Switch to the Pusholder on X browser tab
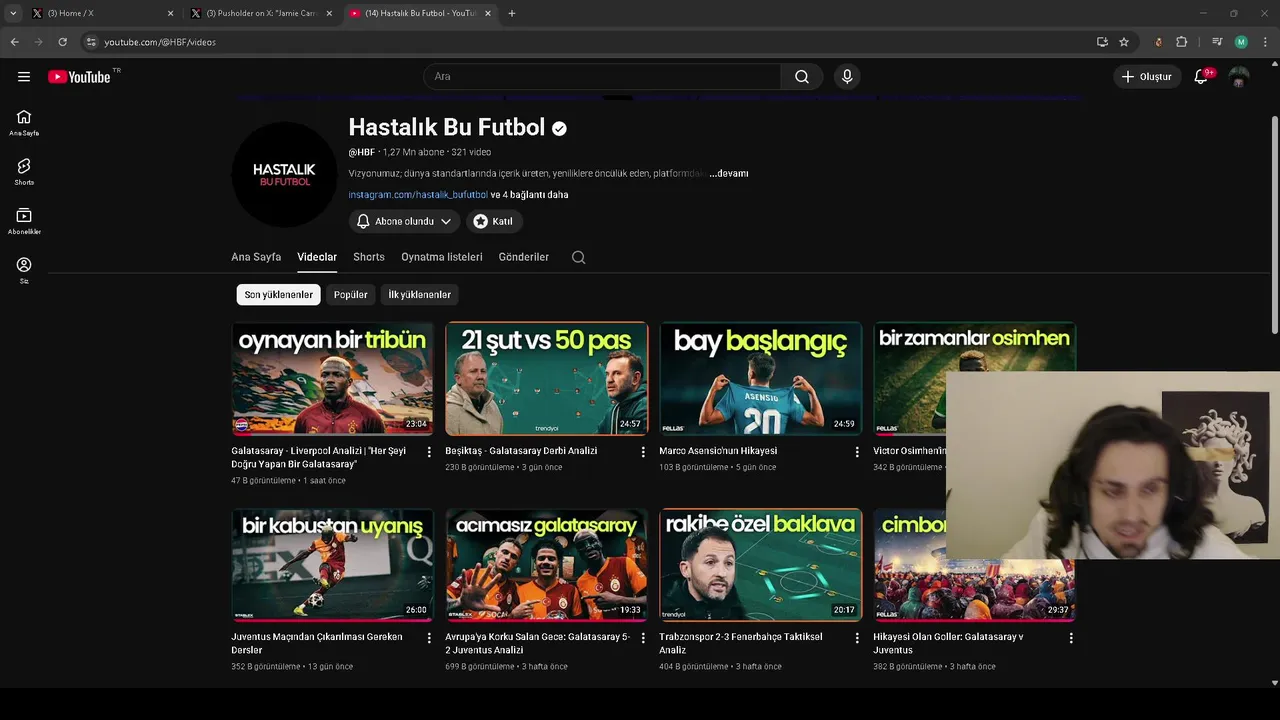 pos(260,13)
